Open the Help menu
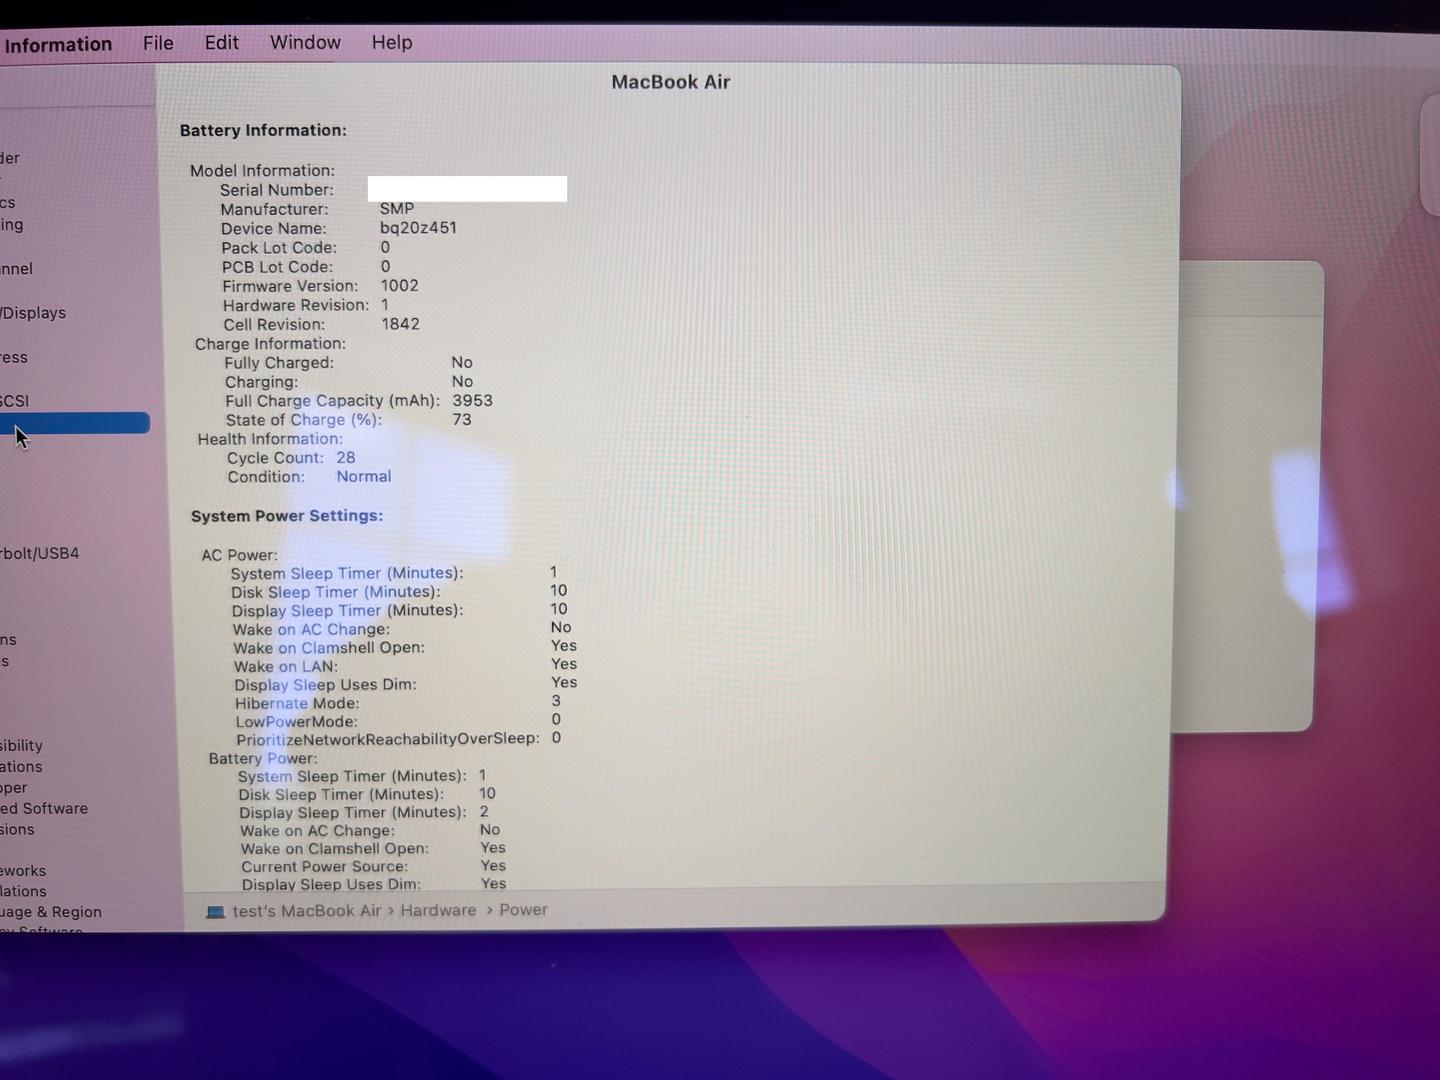Viewport: 1440px width, 1080px height. tap(392, 43)
